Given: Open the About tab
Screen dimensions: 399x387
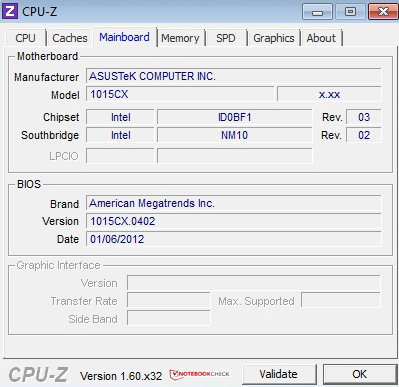Looking at the screenshot, I should click(321, 38).
